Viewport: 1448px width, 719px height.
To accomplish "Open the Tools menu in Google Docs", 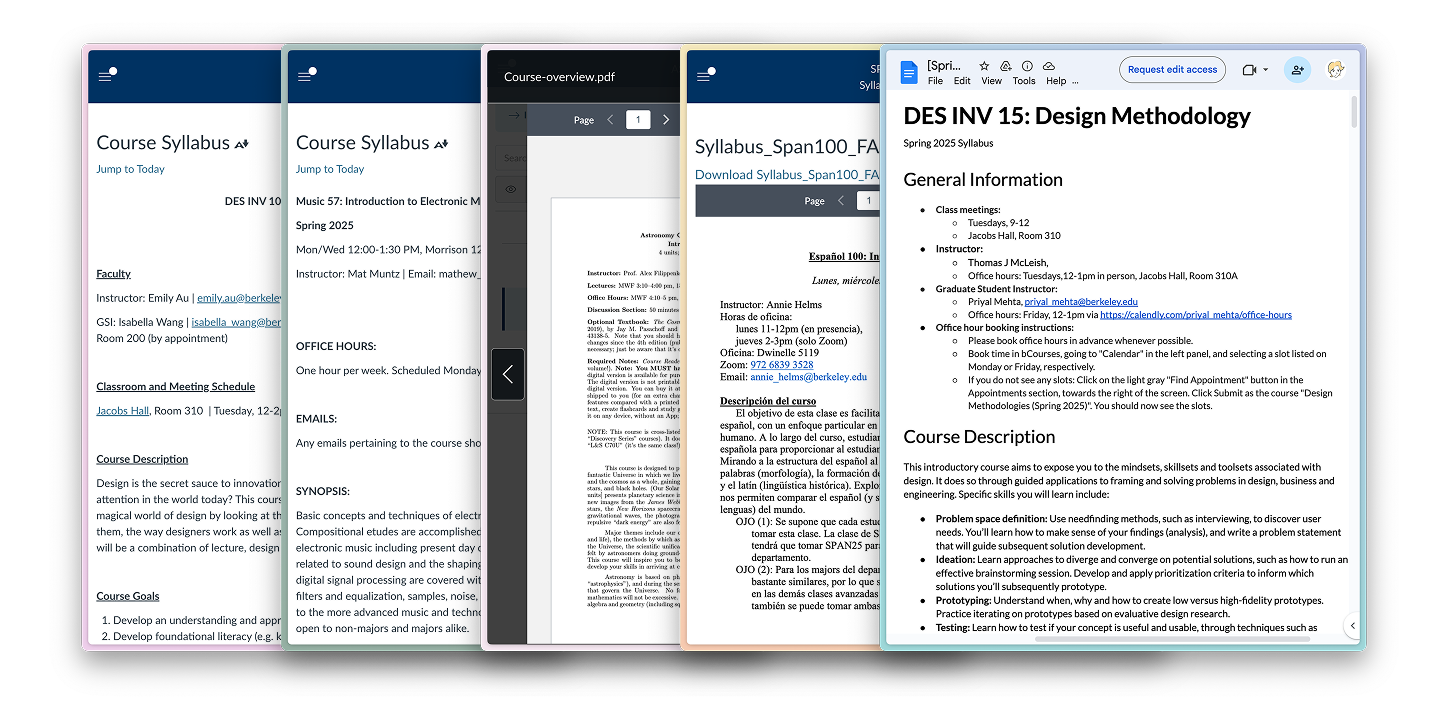I will (1023, 80).
